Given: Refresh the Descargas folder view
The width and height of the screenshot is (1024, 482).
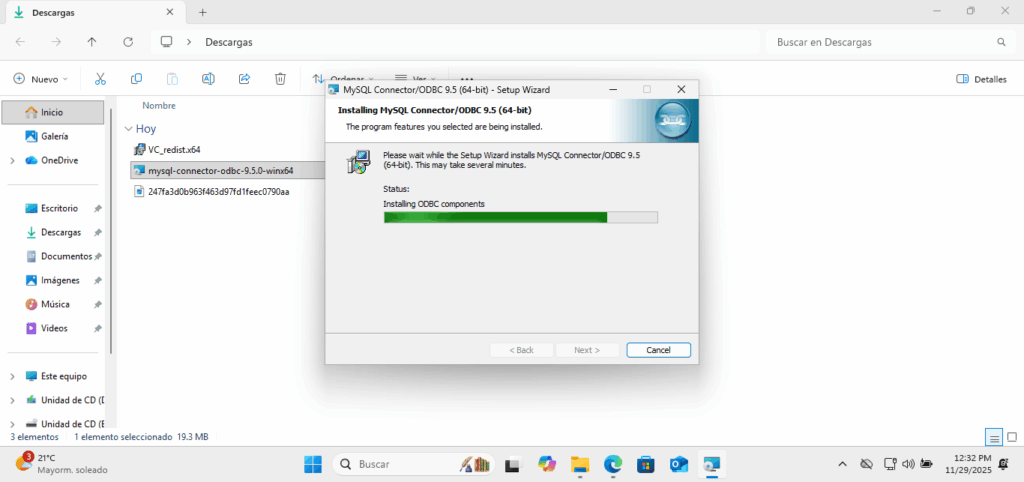Looking at the screenshot, I should [127, 42].
